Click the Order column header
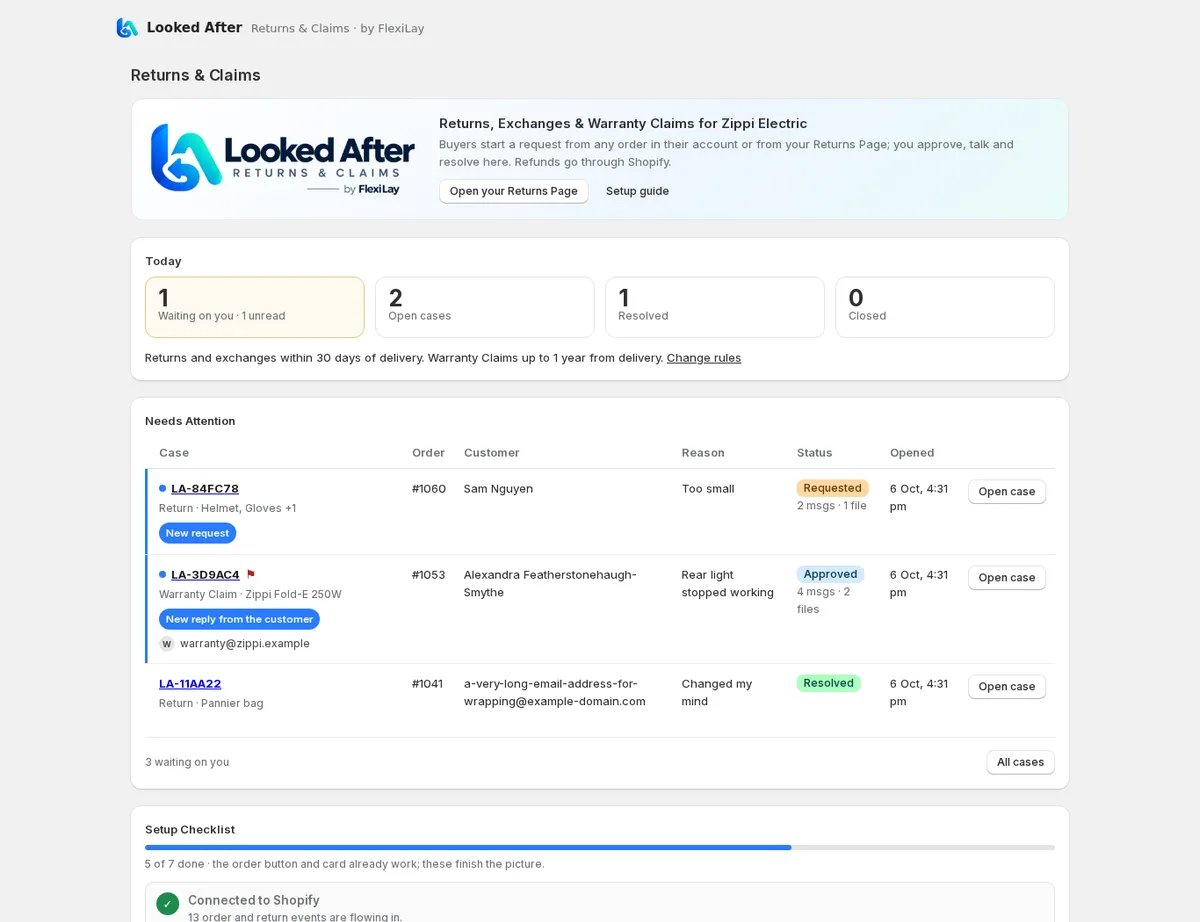The width and height of the screenshot is (1200, 922). (x=428, y=453)
